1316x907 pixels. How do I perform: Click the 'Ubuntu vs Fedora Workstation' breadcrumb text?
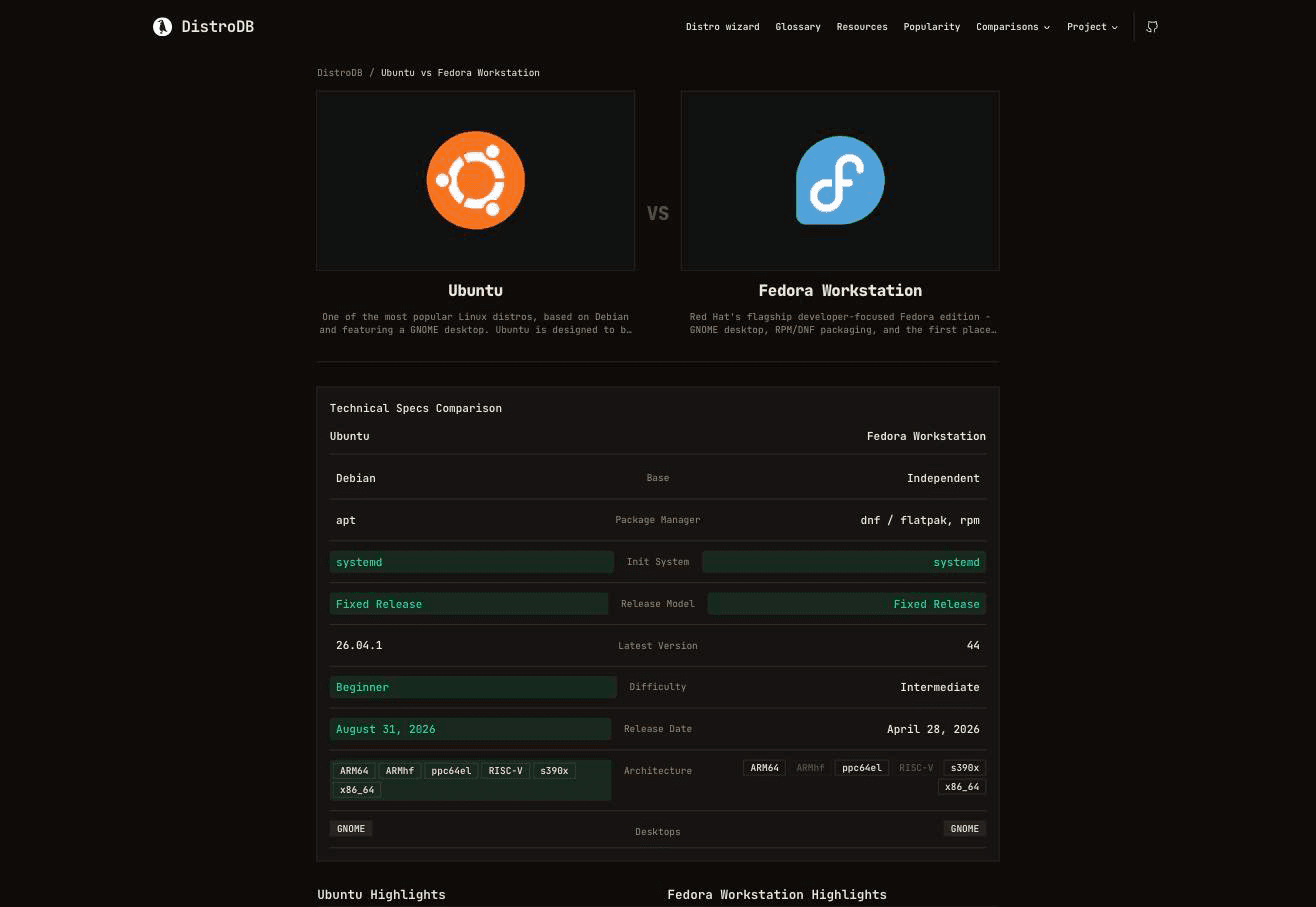point(460,73)
